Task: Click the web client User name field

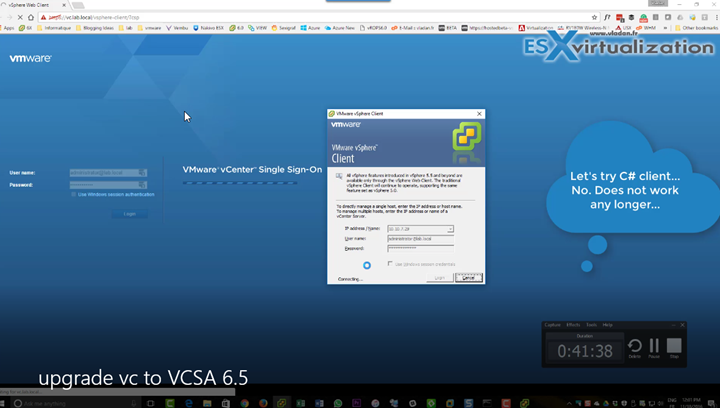Action: click(x=108, y=173)
